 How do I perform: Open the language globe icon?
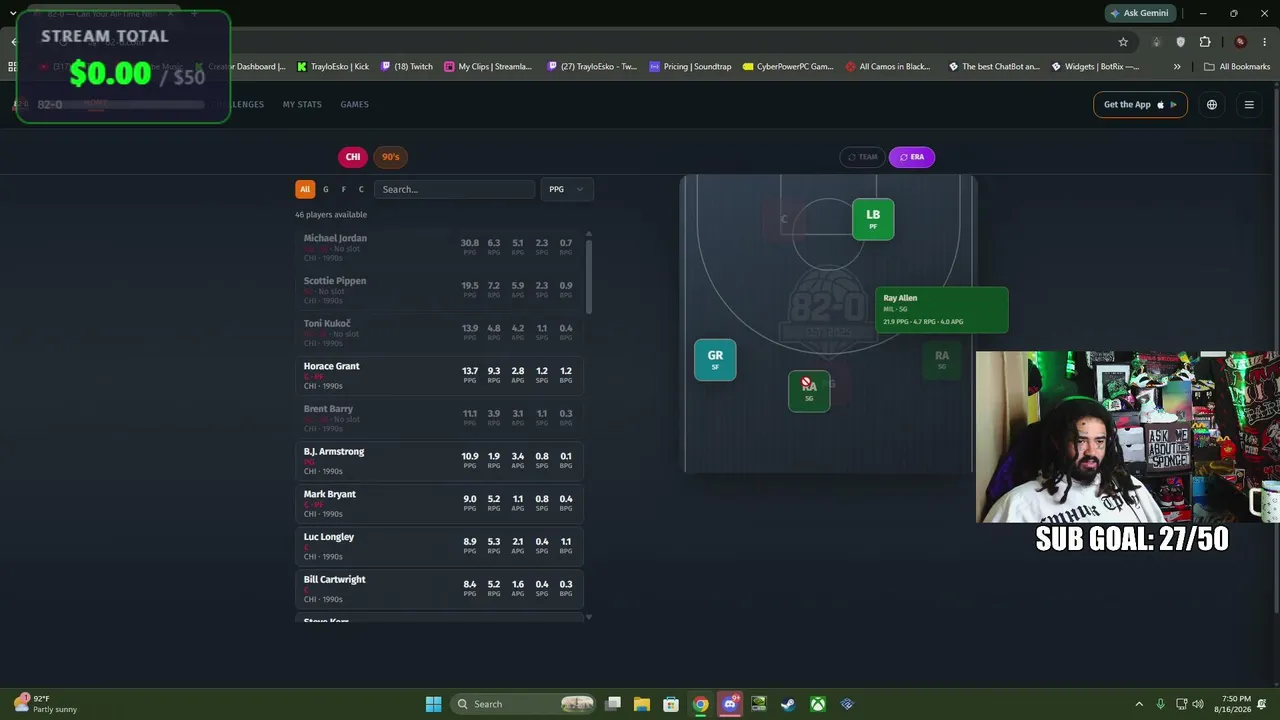pos(1212,105)
